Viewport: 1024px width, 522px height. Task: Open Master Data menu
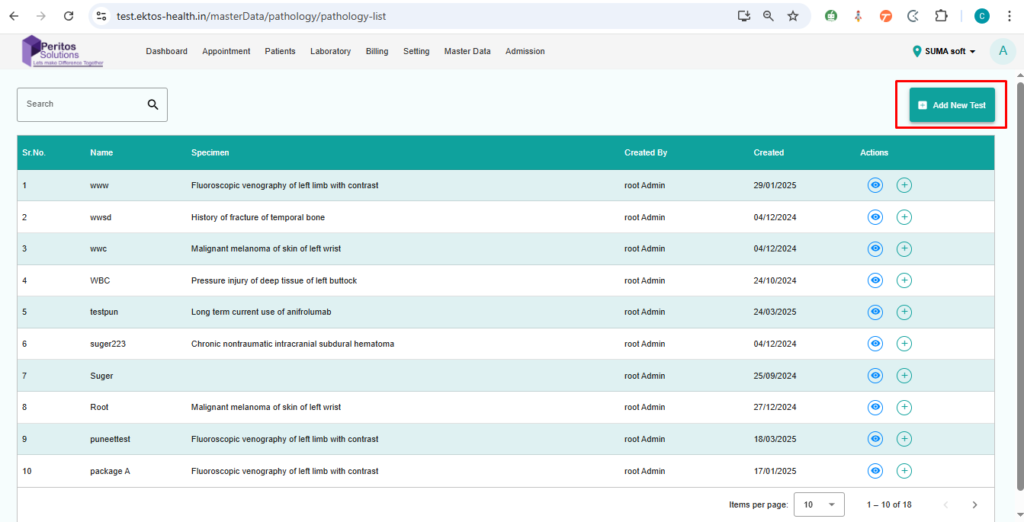(x=467, y=52)
